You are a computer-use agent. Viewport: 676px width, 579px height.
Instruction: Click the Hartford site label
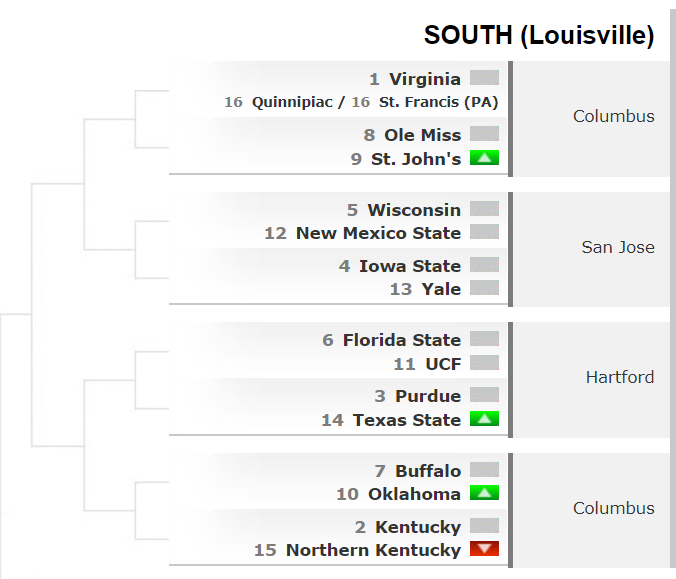(620, 378)
